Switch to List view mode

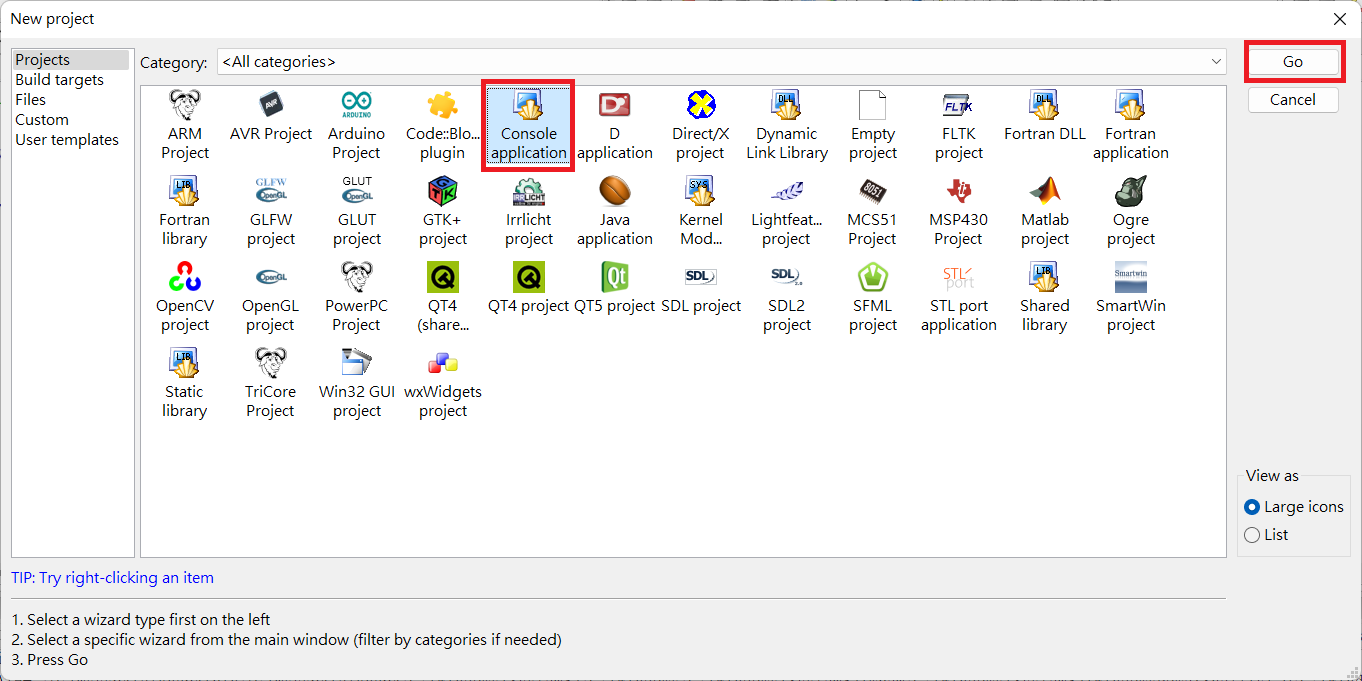[x=1252, y=535]
